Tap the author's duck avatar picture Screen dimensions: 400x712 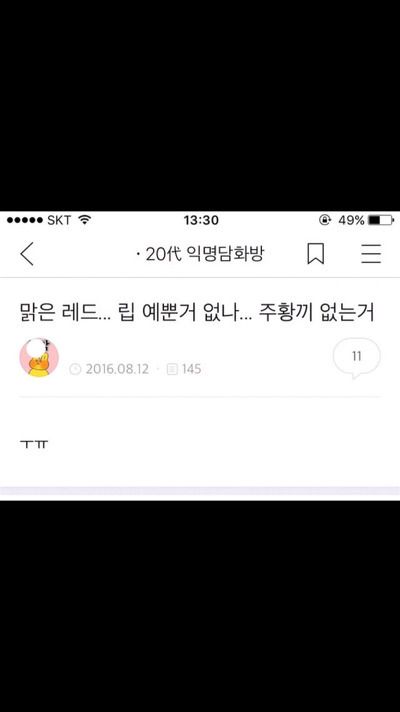pyautogui.click(x=39, y=357)
